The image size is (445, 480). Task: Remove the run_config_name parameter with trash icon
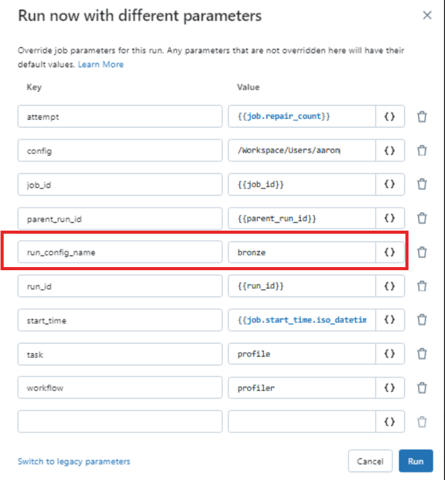point(422,252)
